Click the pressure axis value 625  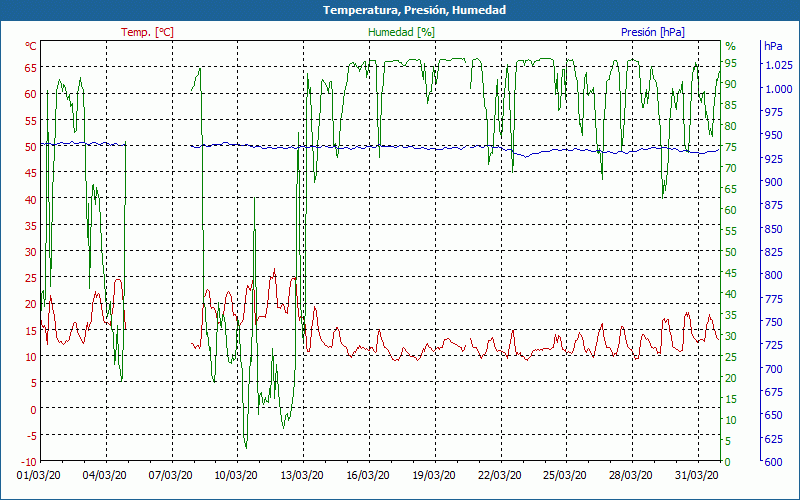tap(772, 439)
